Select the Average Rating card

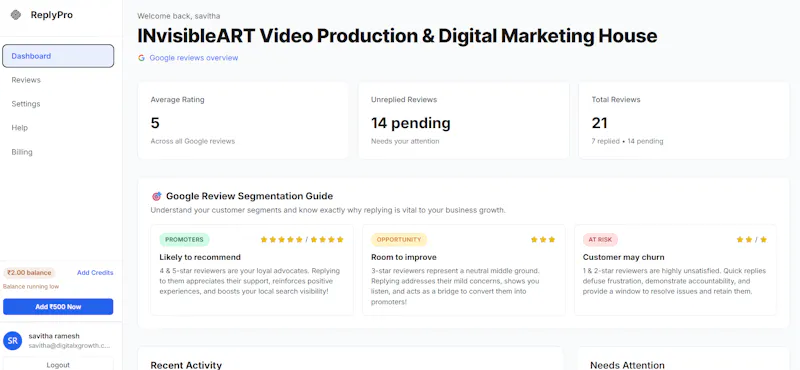(x=243, y=120)
